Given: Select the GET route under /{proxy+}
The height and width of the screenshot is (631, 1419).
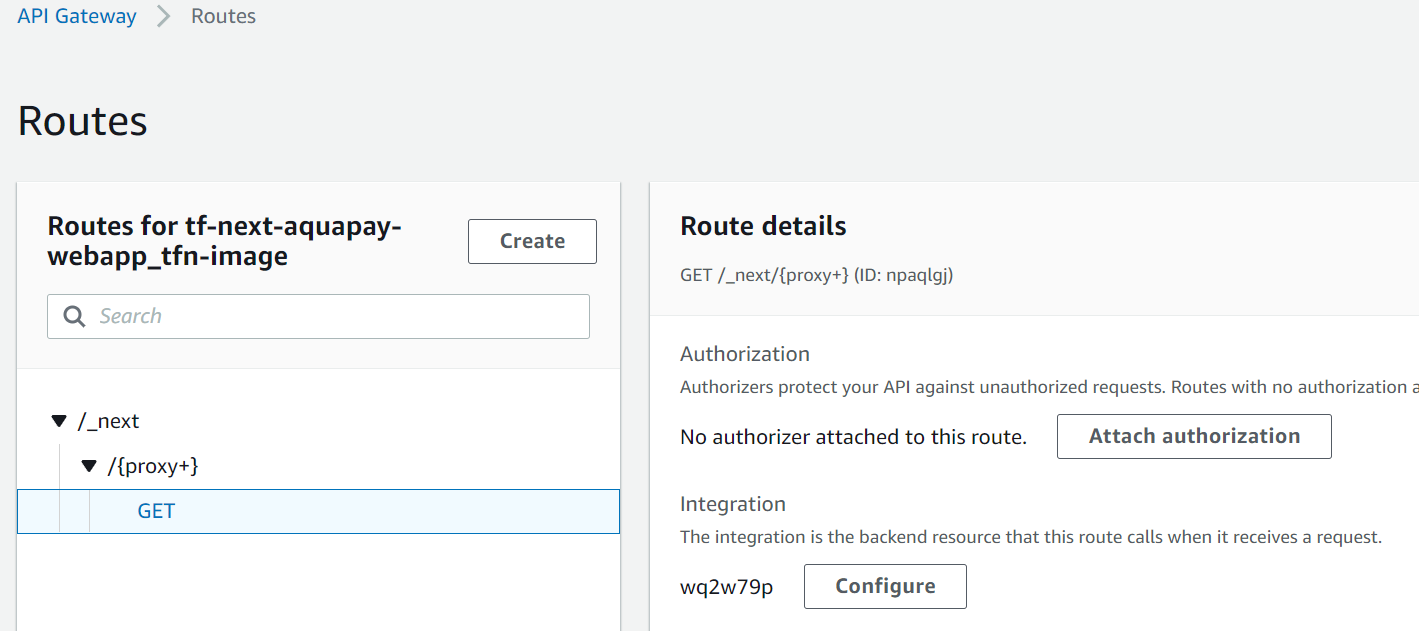Looking at the screenshot, I should [156, 511].
